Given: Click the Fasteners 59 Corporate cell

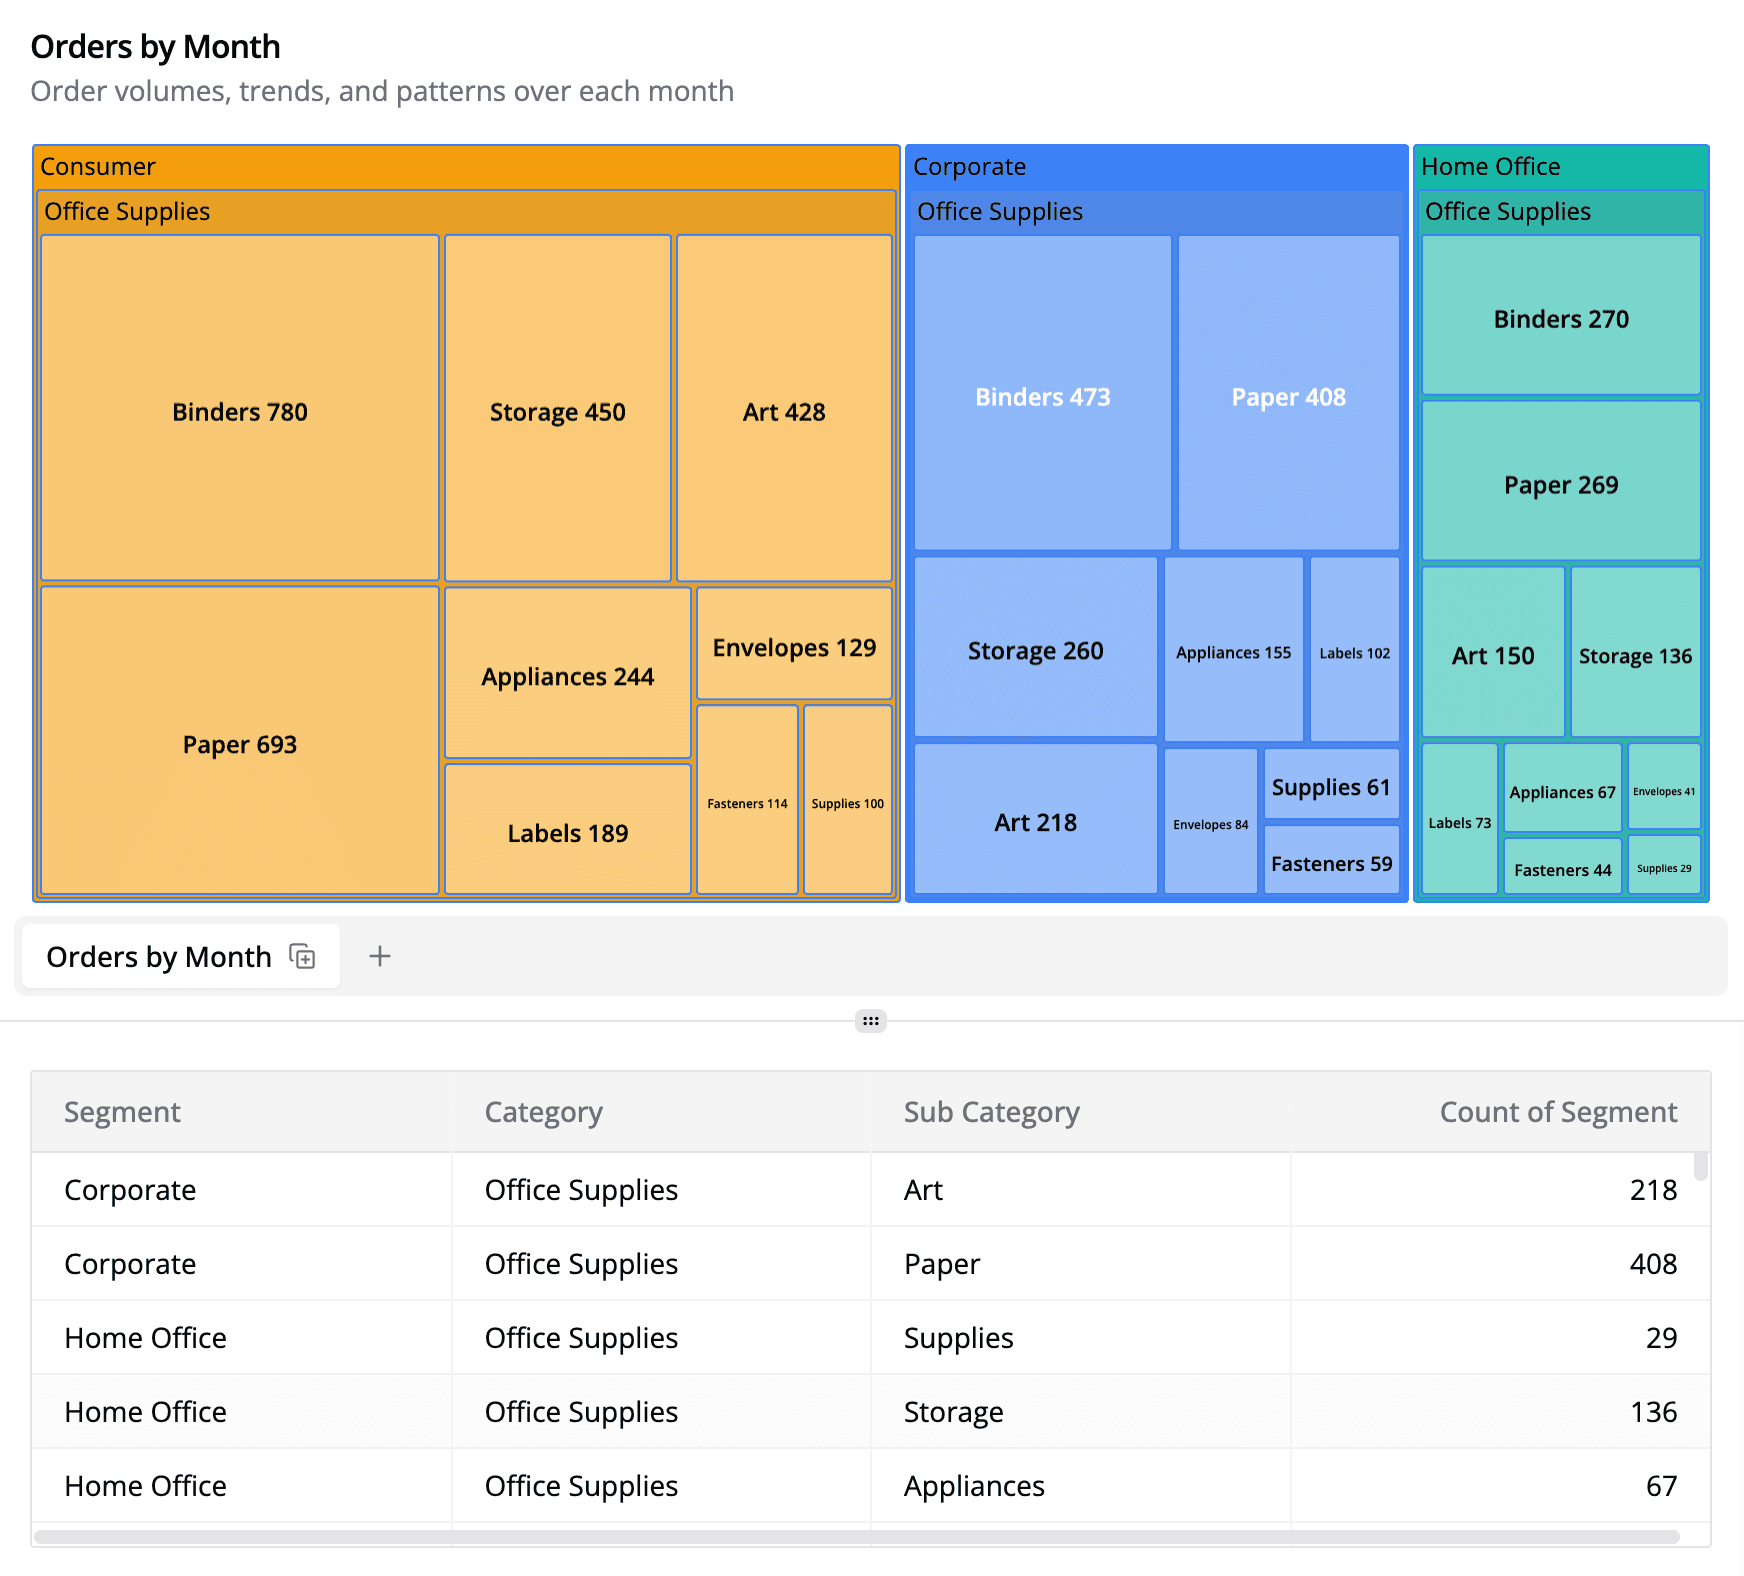Looking at the screenshot, I should coord(1331,862).
